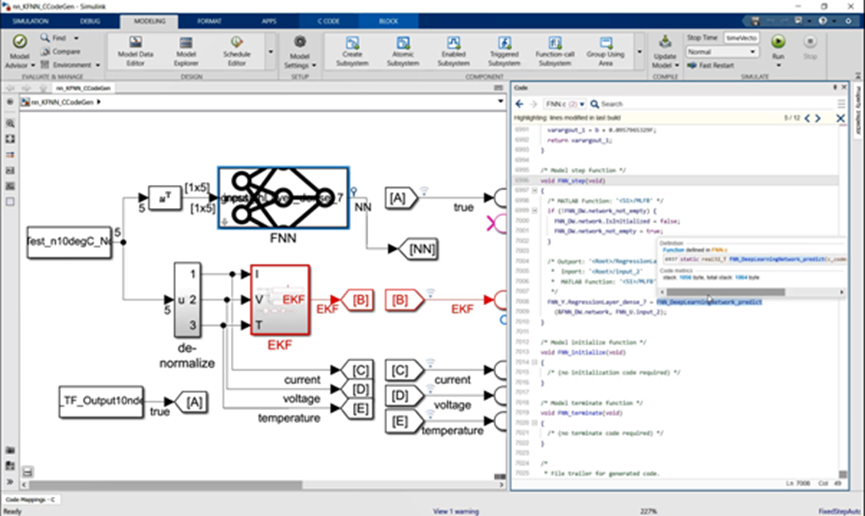Screen dimensions: 865x516
Task: Switch to the Debug tab
Action: (90, 21)
